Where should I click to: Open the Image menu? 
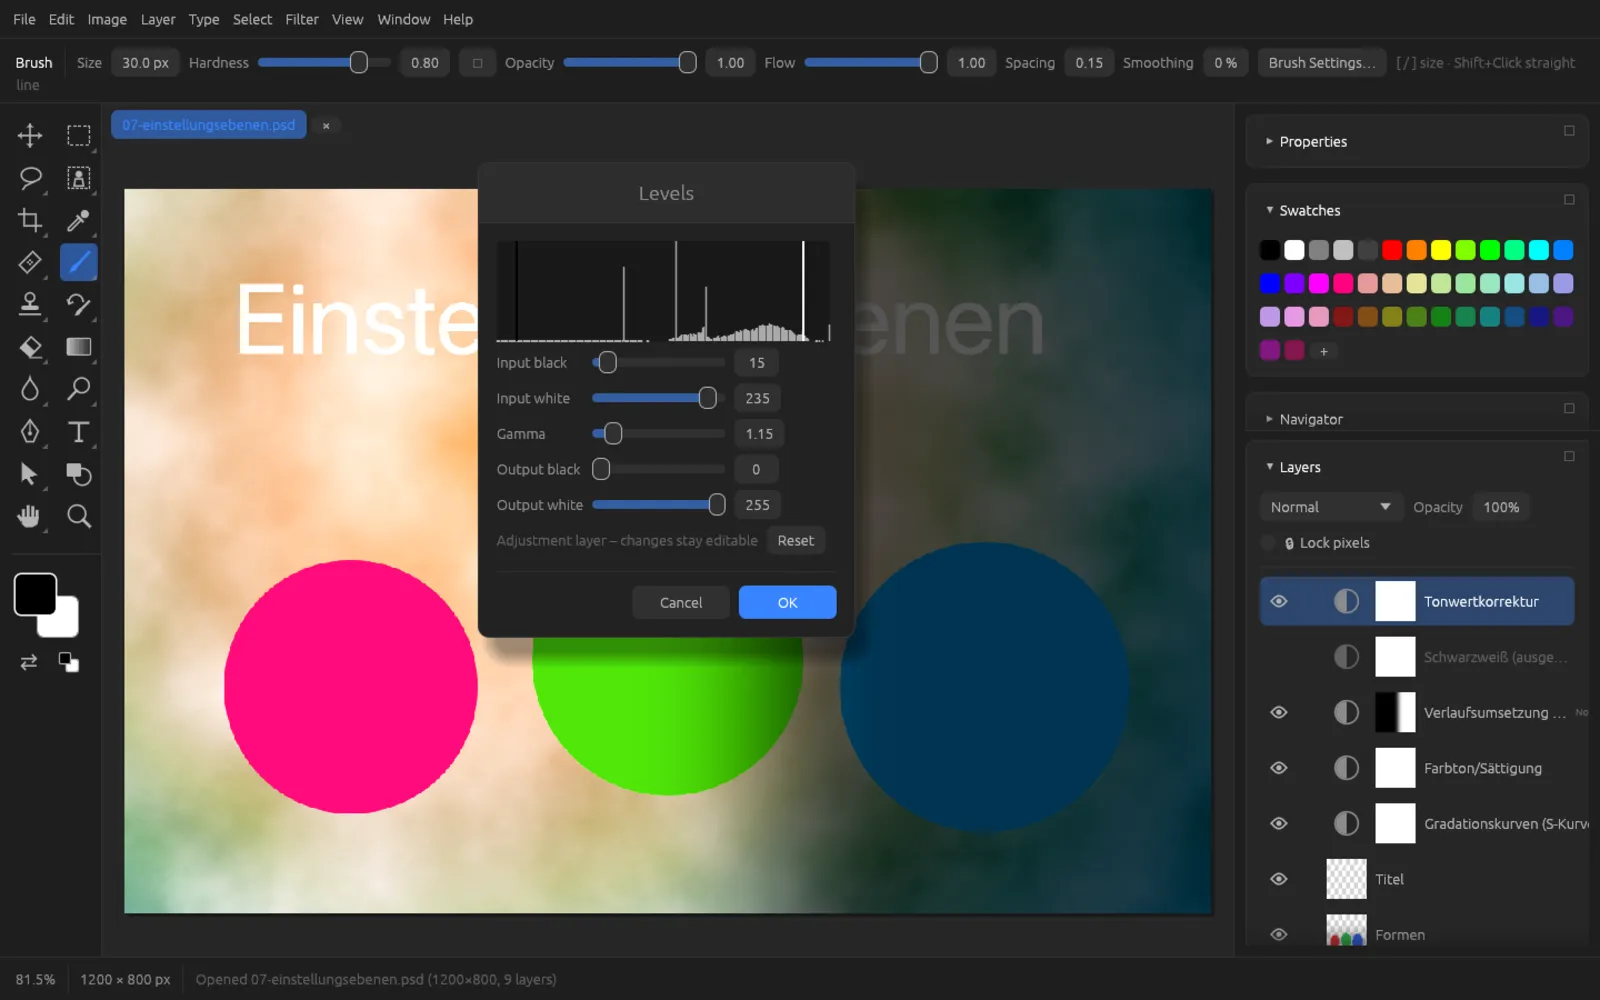107,19
